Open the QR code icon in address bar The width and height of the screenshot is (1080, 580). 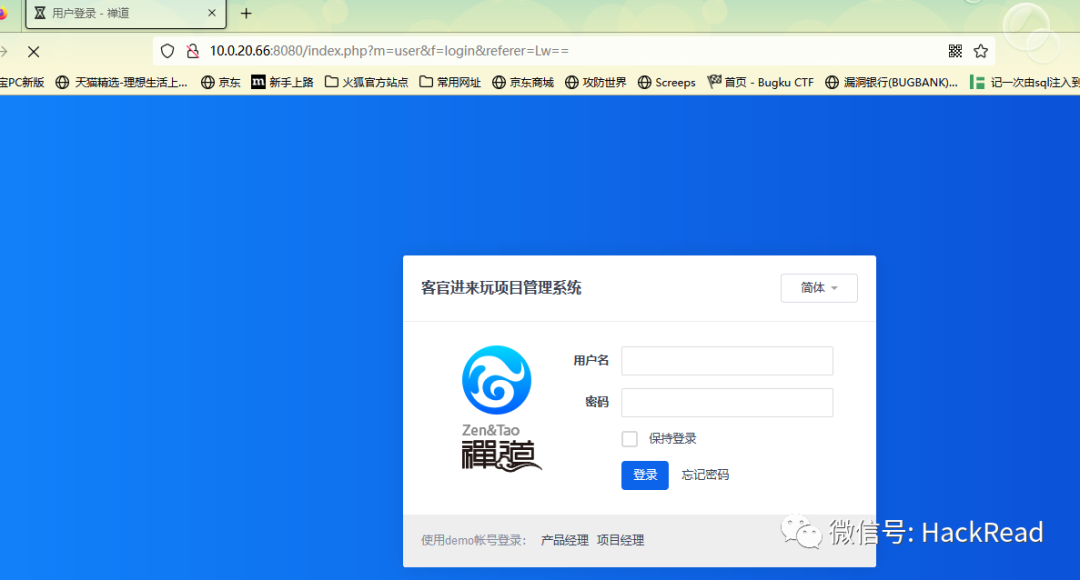[955, 51]
